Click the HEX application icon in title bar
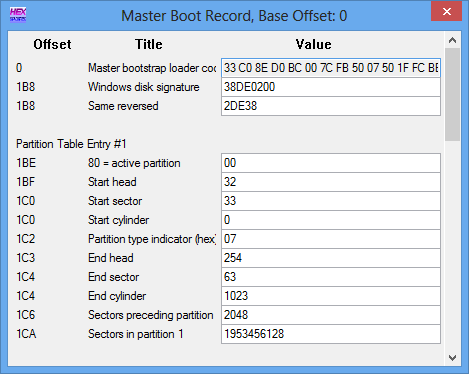The width and height of the screenshot is (469, 374). click(x=18, y=15)
